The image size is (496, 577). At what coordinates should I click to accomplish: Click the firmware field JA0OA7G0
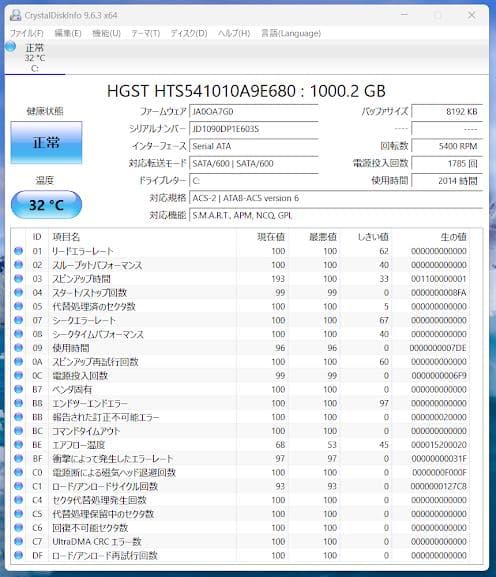tap(254, 111)
